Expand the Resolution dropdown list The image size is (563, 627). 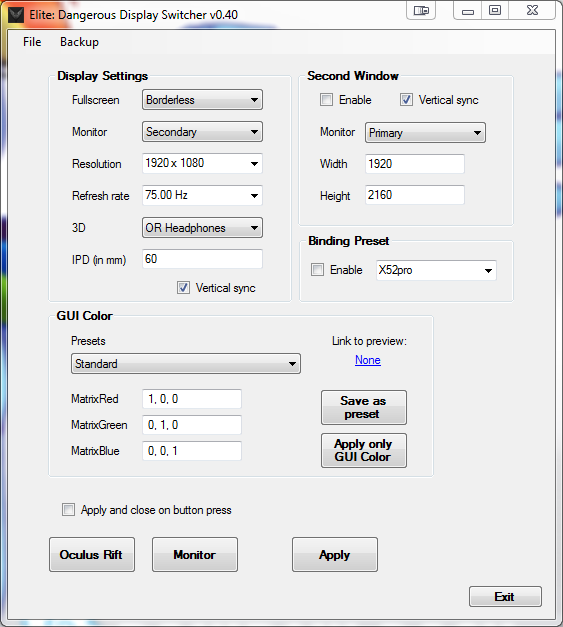click(202, 163)
